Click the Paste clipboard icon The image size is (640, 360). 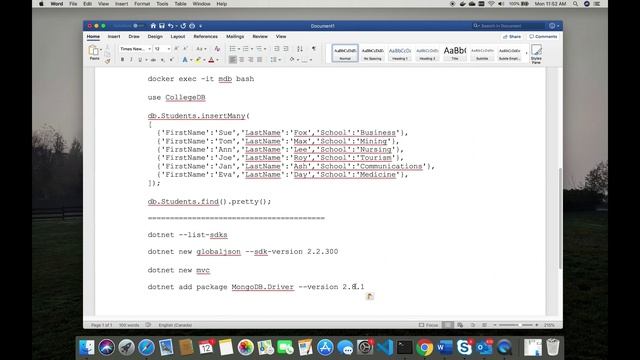tap(93, 51)
